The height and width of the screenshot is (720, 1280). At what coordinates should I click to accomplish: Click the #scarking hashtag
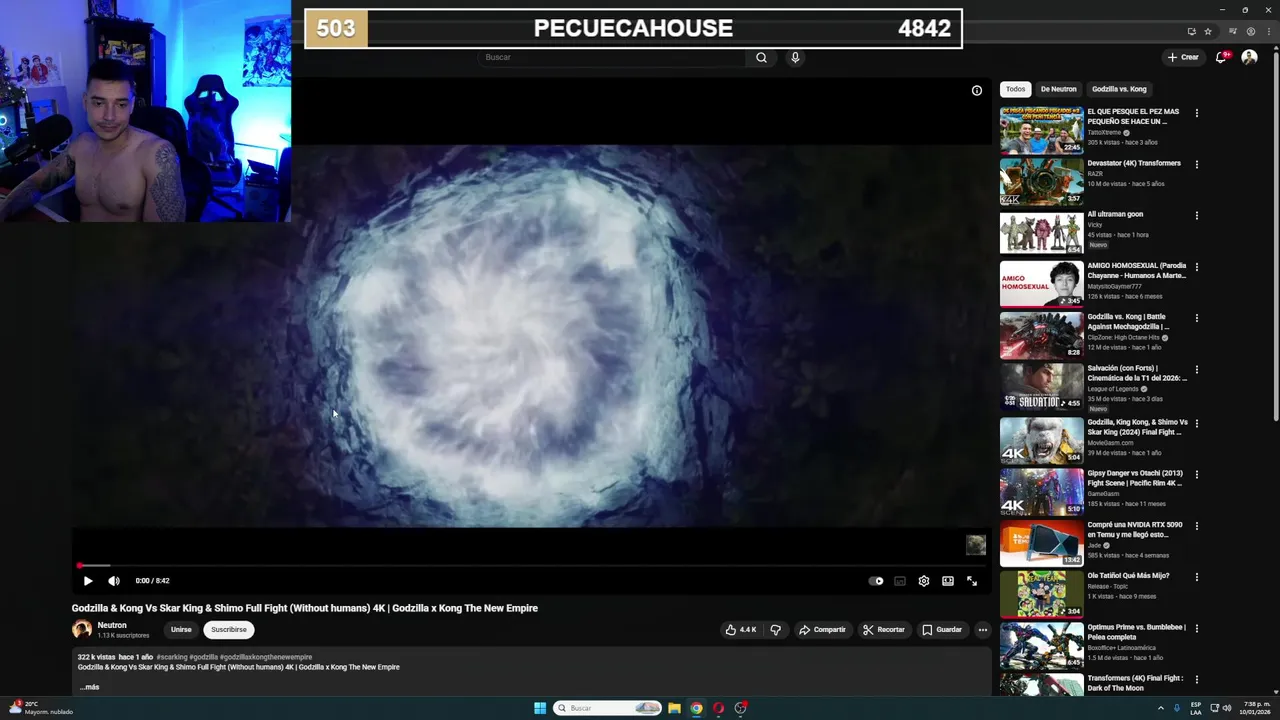tap(172, 657)
